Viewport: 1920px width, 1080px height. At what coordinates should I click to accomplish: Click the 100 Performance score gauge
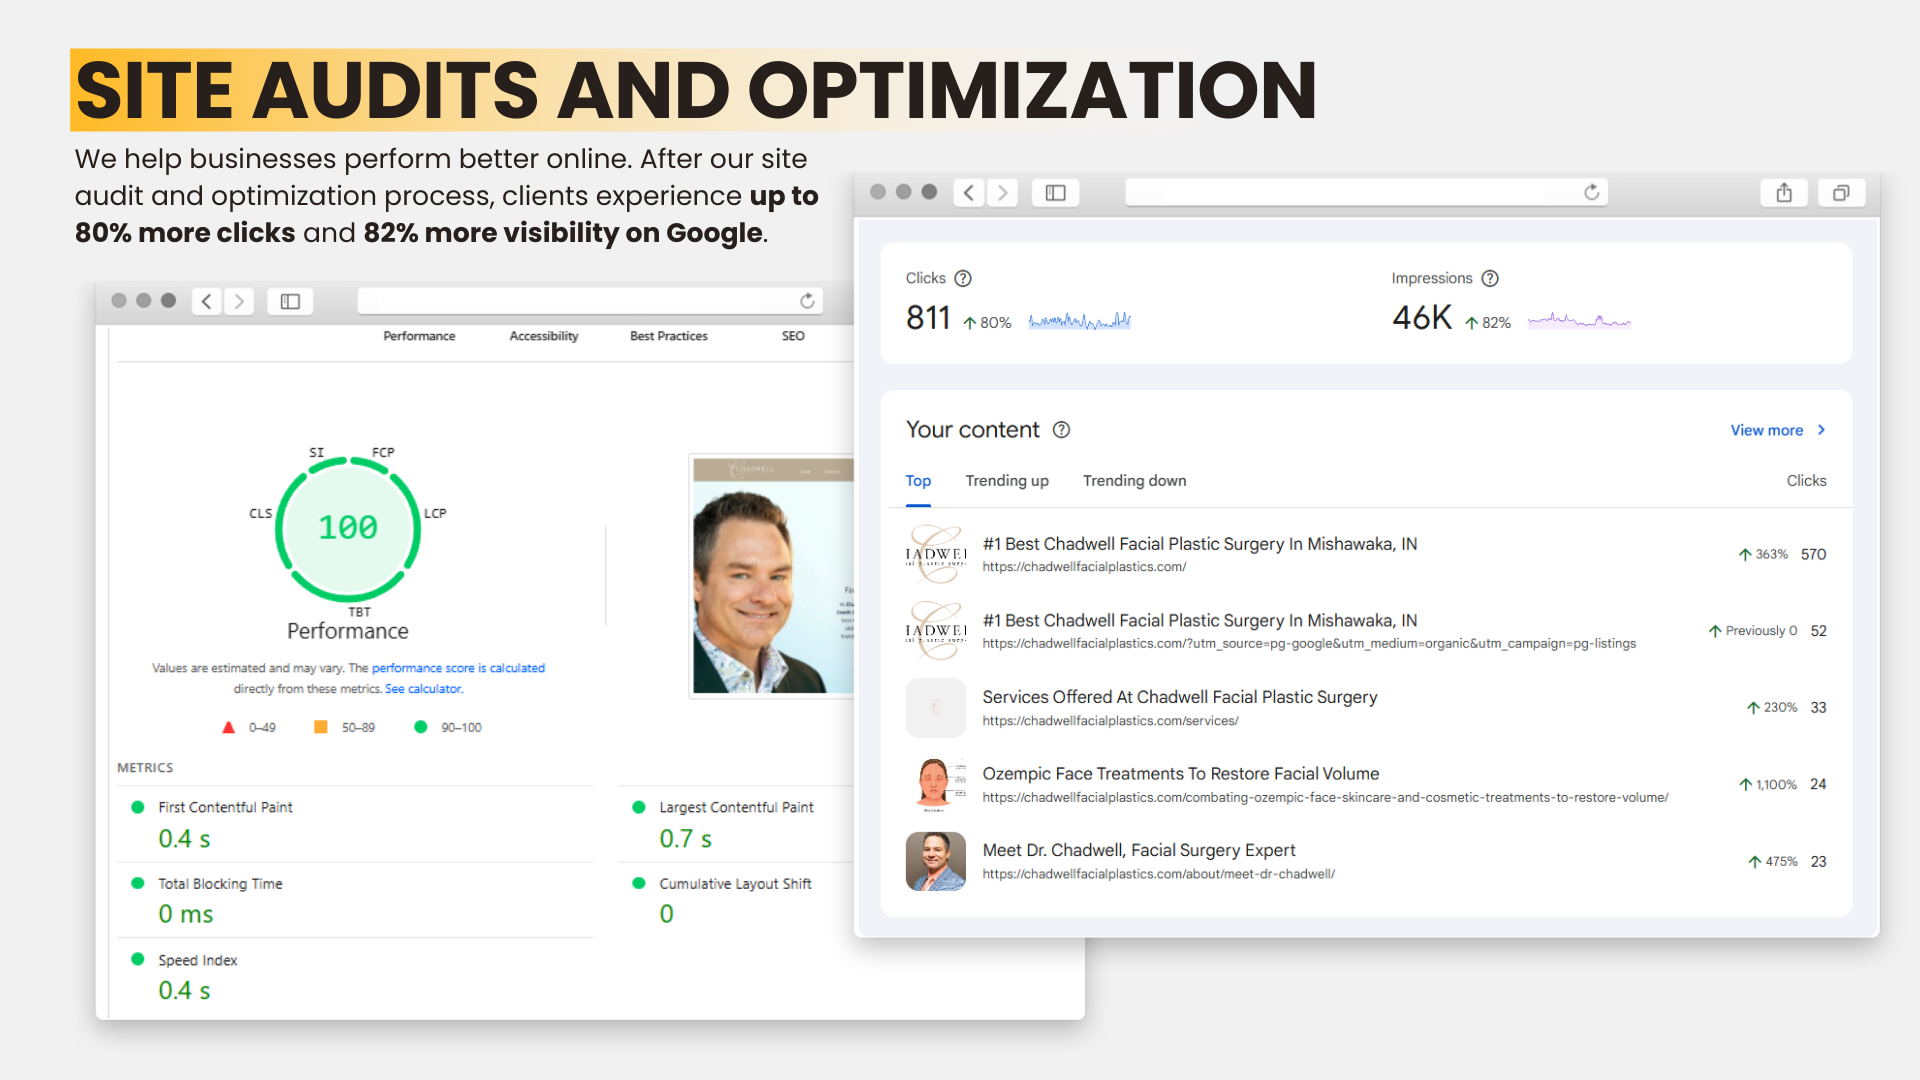click(x=348, y=528)
